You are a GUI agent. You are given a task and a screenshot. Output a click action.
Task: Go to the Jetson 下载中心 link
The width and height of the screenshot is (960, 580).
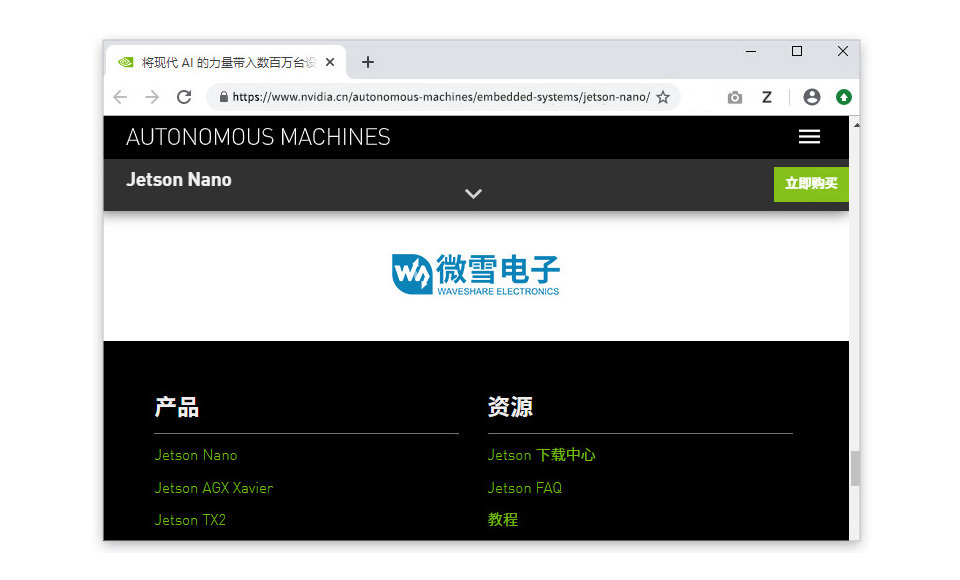click(x=541, y=455)
